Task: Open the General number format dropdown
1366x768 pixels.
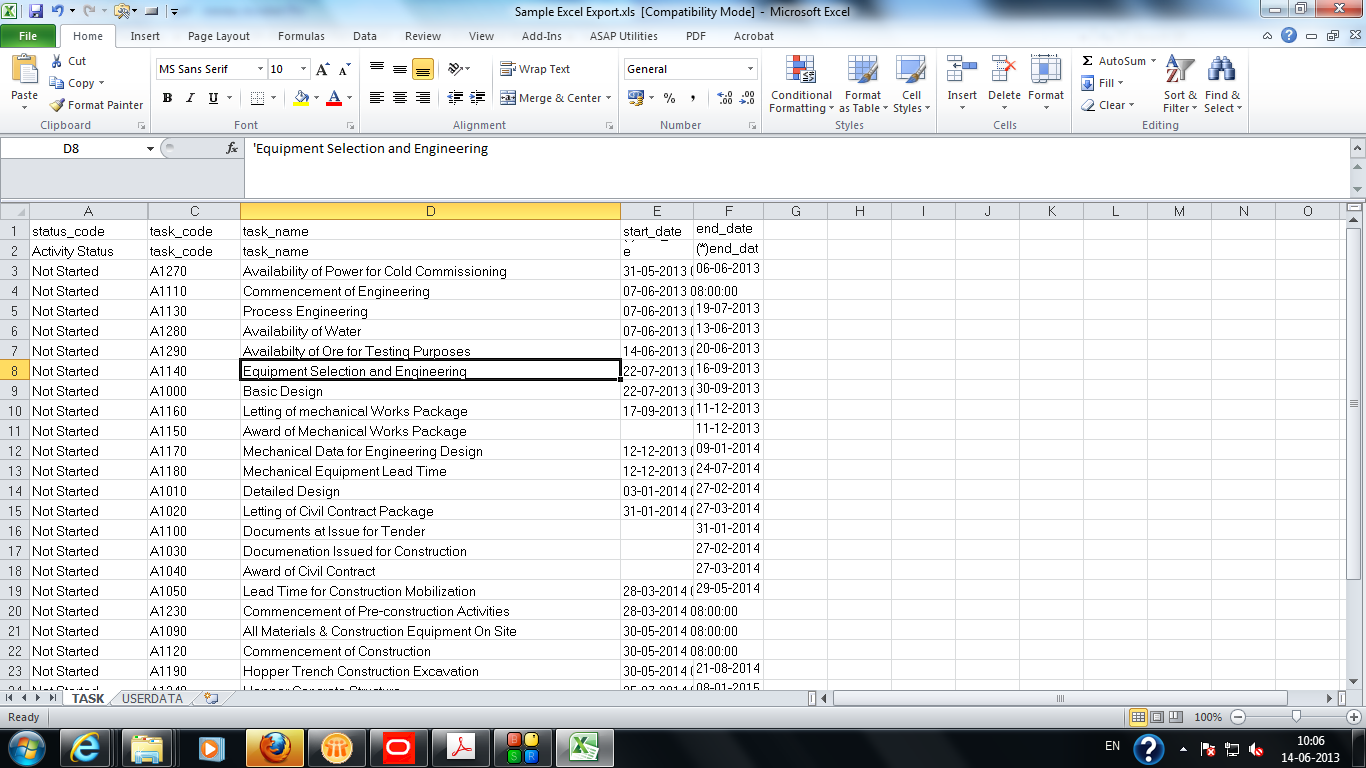Action: click(x=751, y=69)
